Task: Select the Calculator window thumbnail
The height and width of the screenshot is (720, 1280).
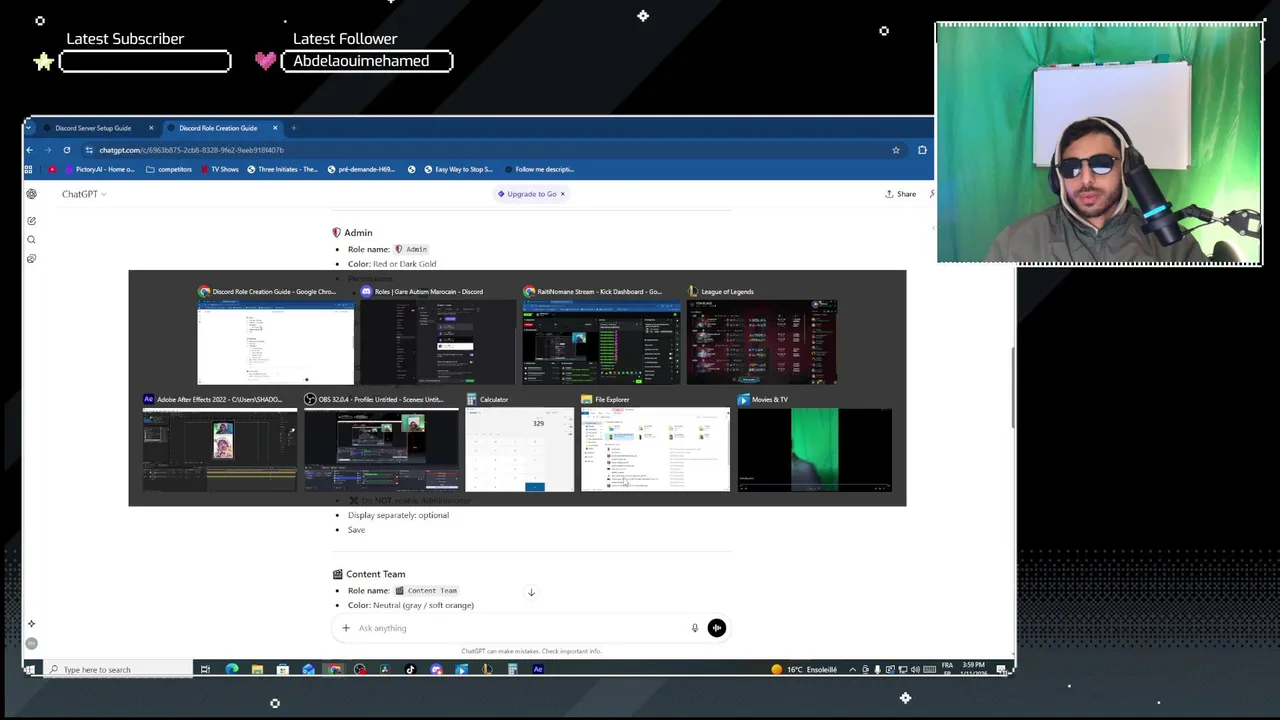Action: coord(520,444)
